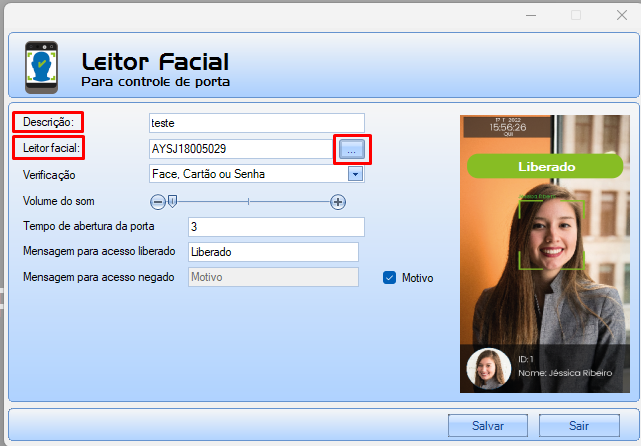This screenshot has height=446, width=641.
Task: Click the green Liberado badge in preview
Action: point(545,166)
